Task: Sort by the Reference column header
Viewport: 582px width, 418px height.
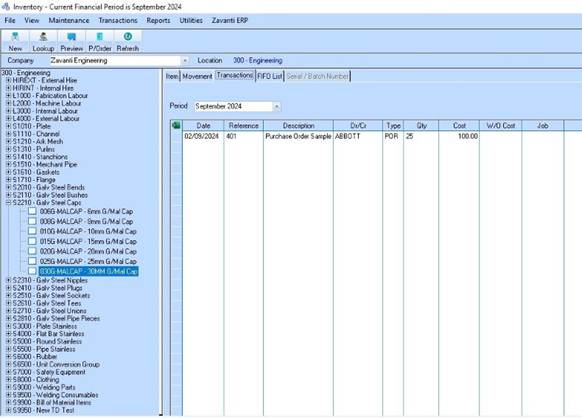Action: tap(243, 125)
